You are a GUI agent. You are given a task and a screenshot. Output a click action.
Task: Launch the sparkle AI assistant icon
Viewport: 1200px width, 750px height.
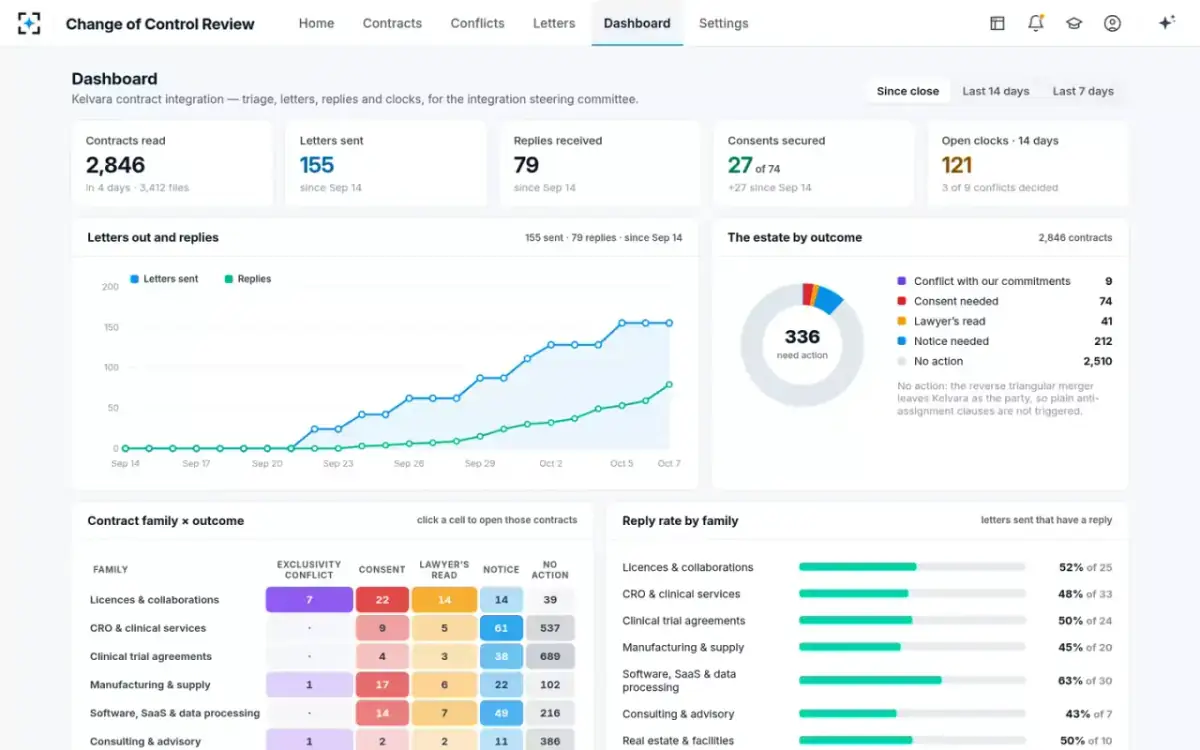(x=1166, y=23)
